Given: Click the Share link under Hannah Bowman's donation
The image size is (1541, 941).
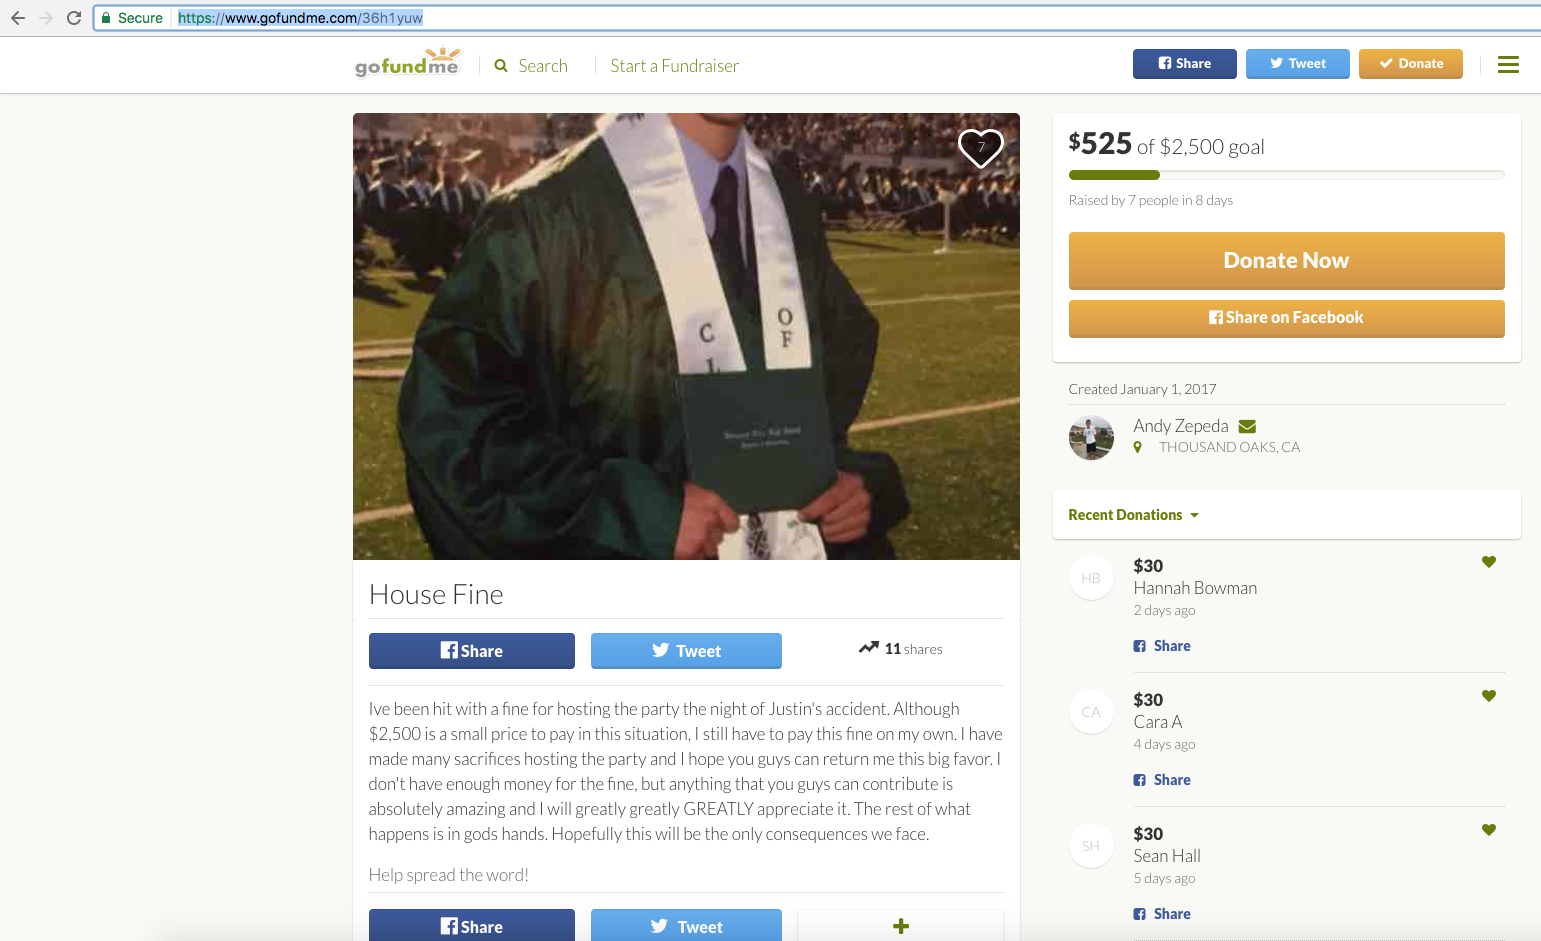Looking at the screenshot, I should pos(1171,646).
